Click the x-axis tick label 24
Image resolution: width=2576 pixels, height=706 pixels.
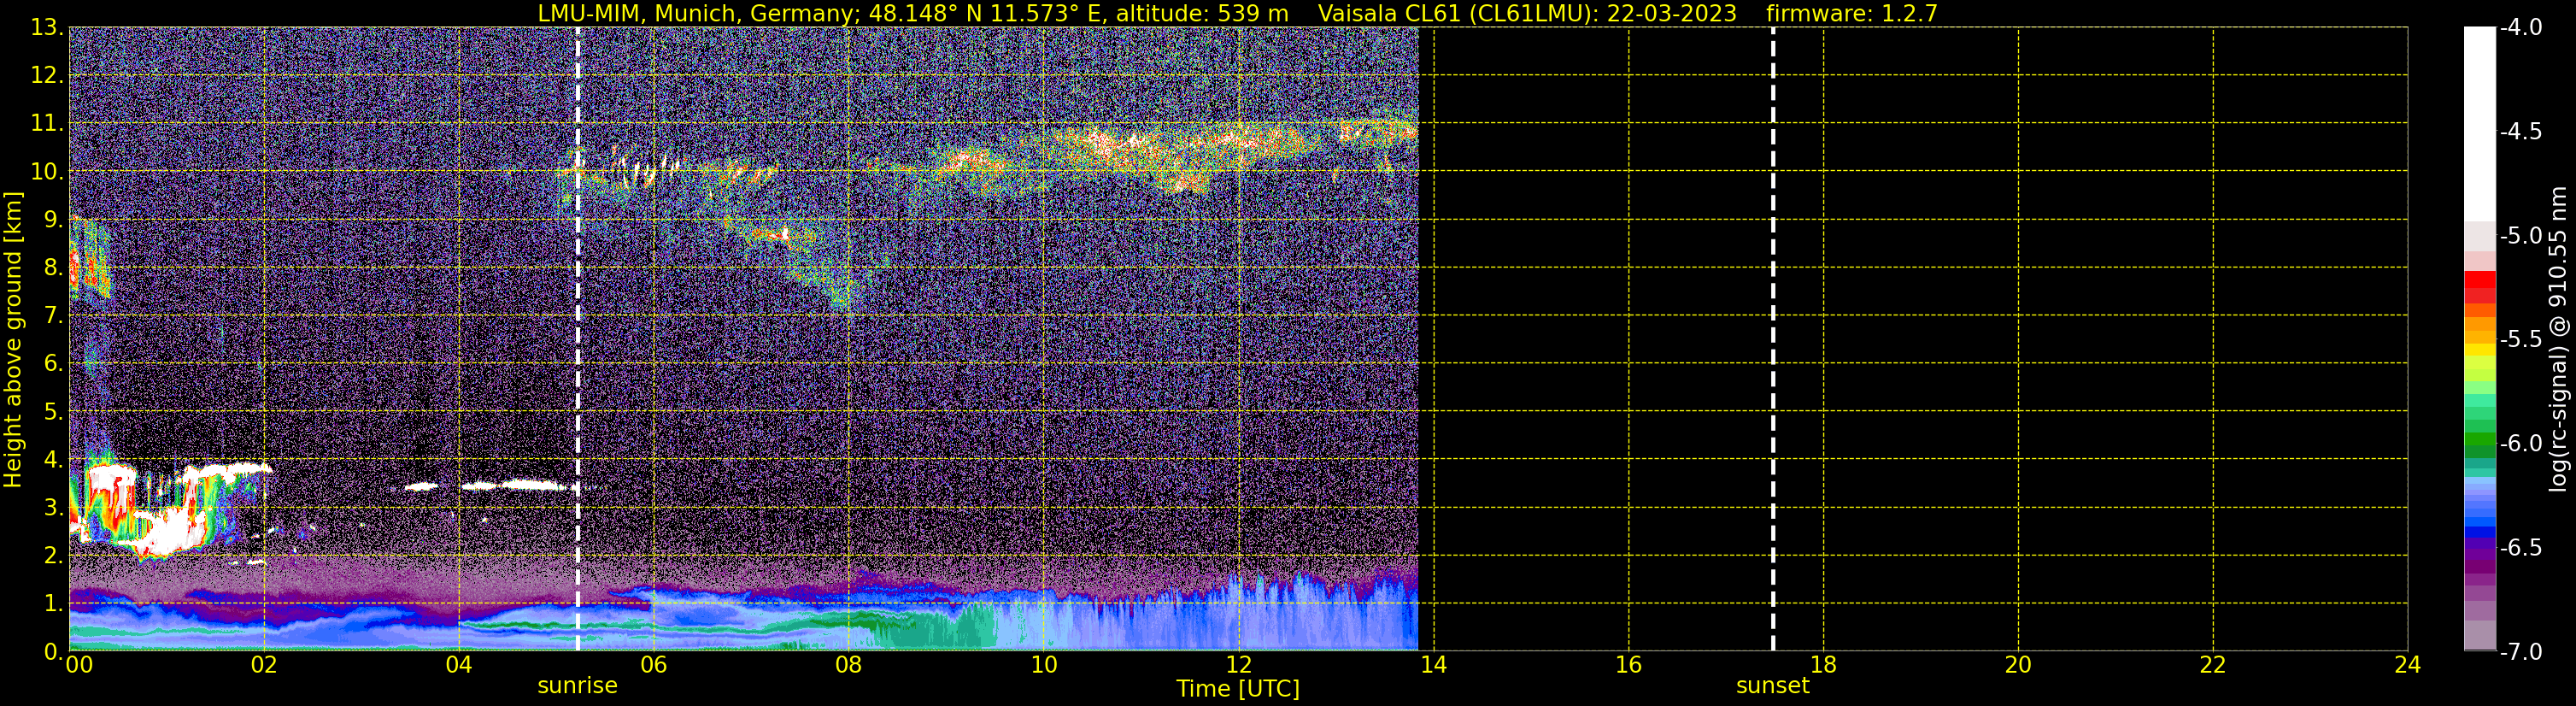[2408, 665]
